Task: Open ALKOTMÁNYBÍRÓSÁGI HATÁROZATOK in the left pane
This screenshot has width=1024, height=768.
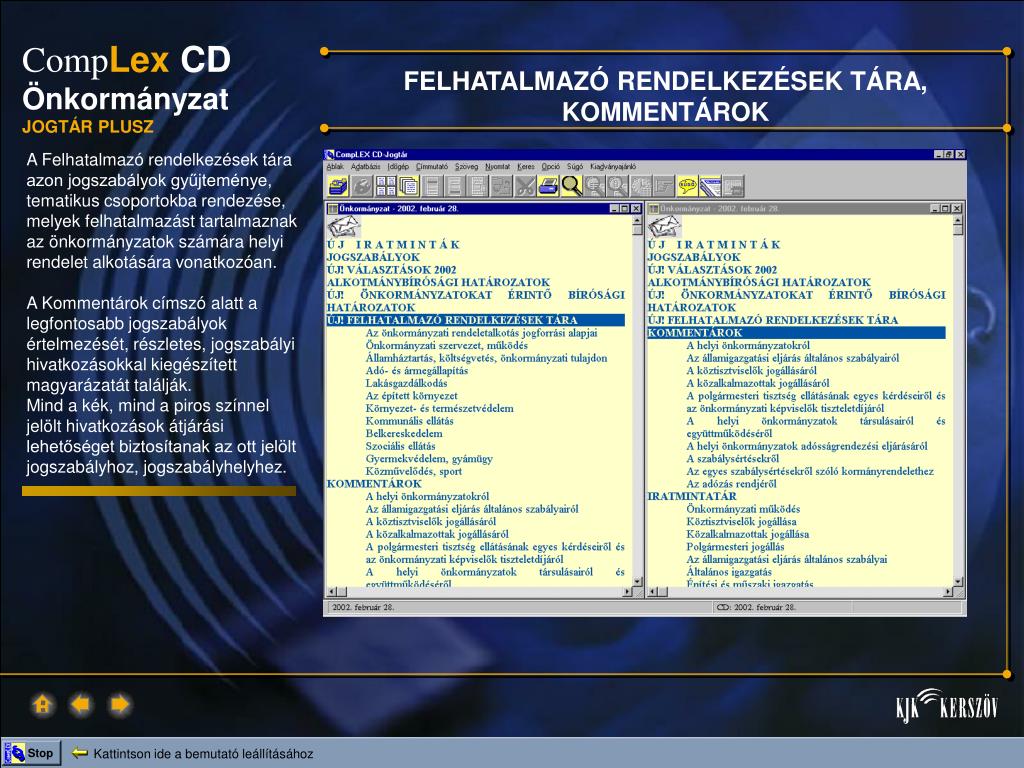Action: [438, 282]
